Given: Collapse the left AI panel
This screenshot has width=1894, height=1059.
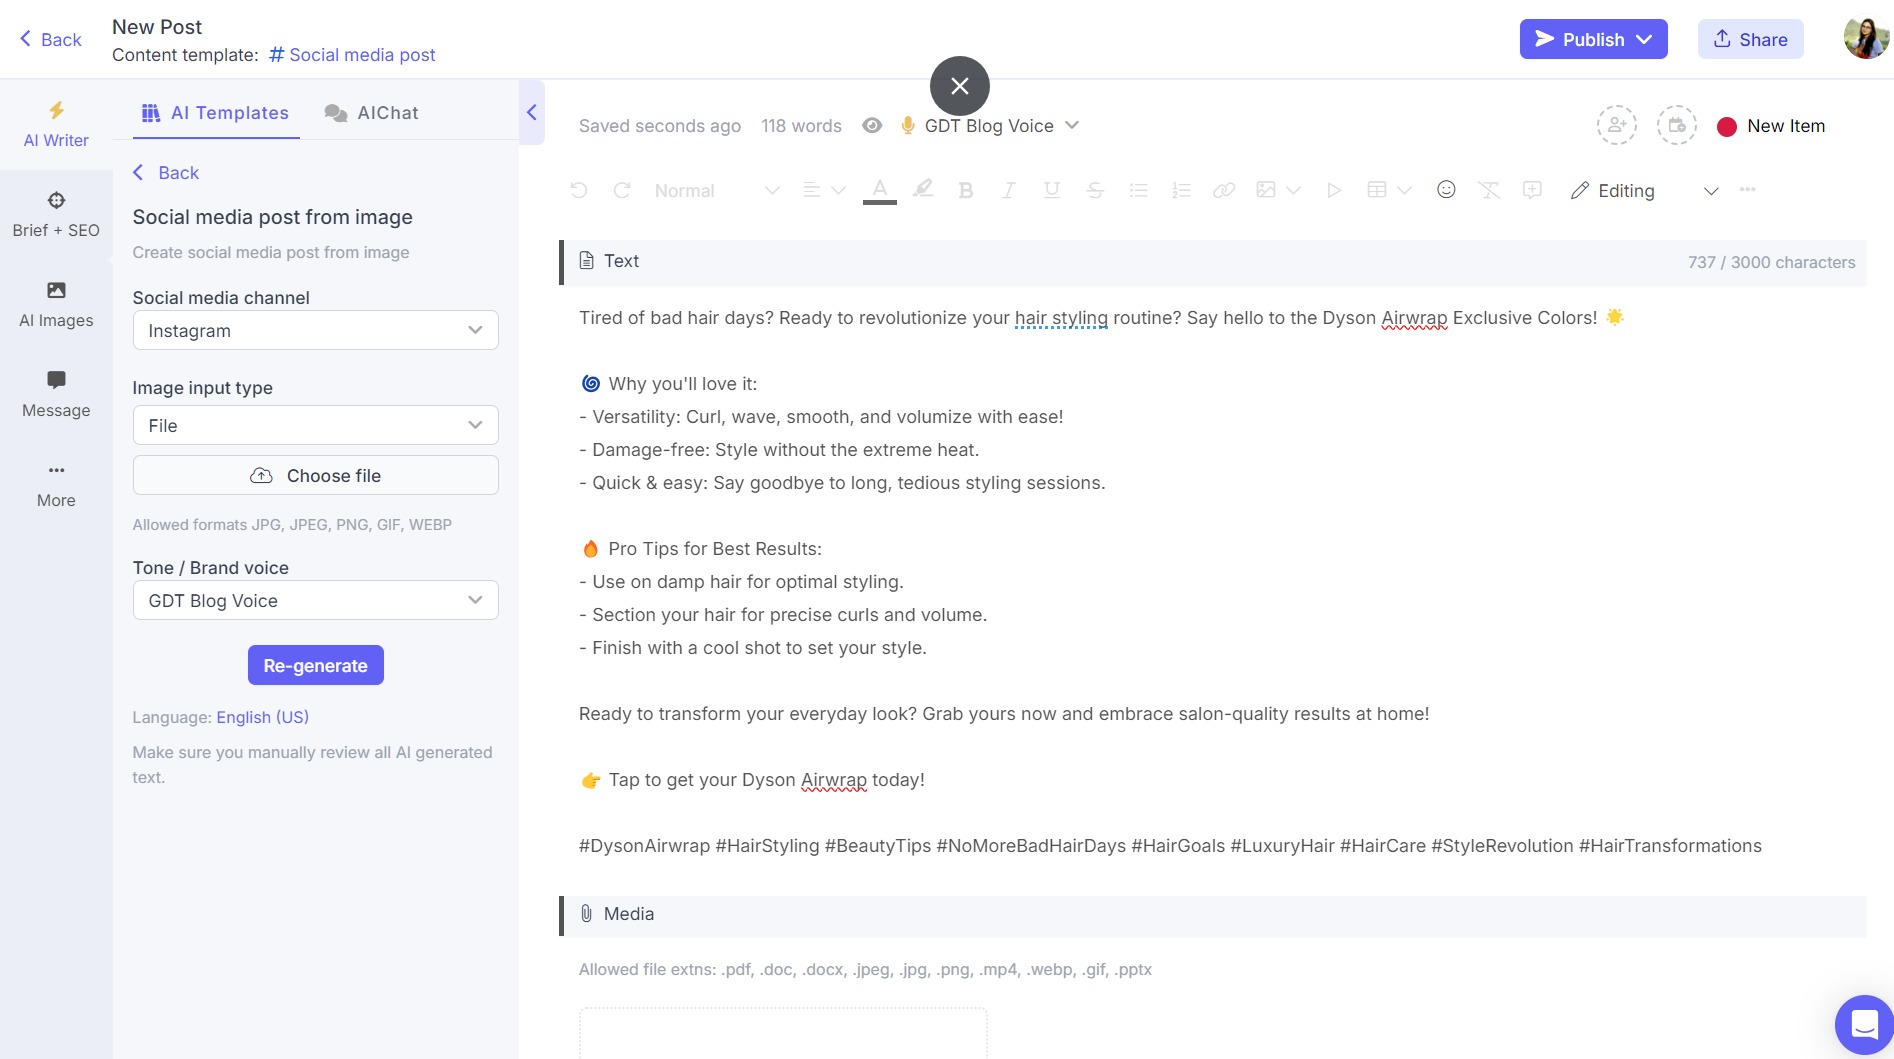Looking at the screenshot, I should (x=532, y=112).
